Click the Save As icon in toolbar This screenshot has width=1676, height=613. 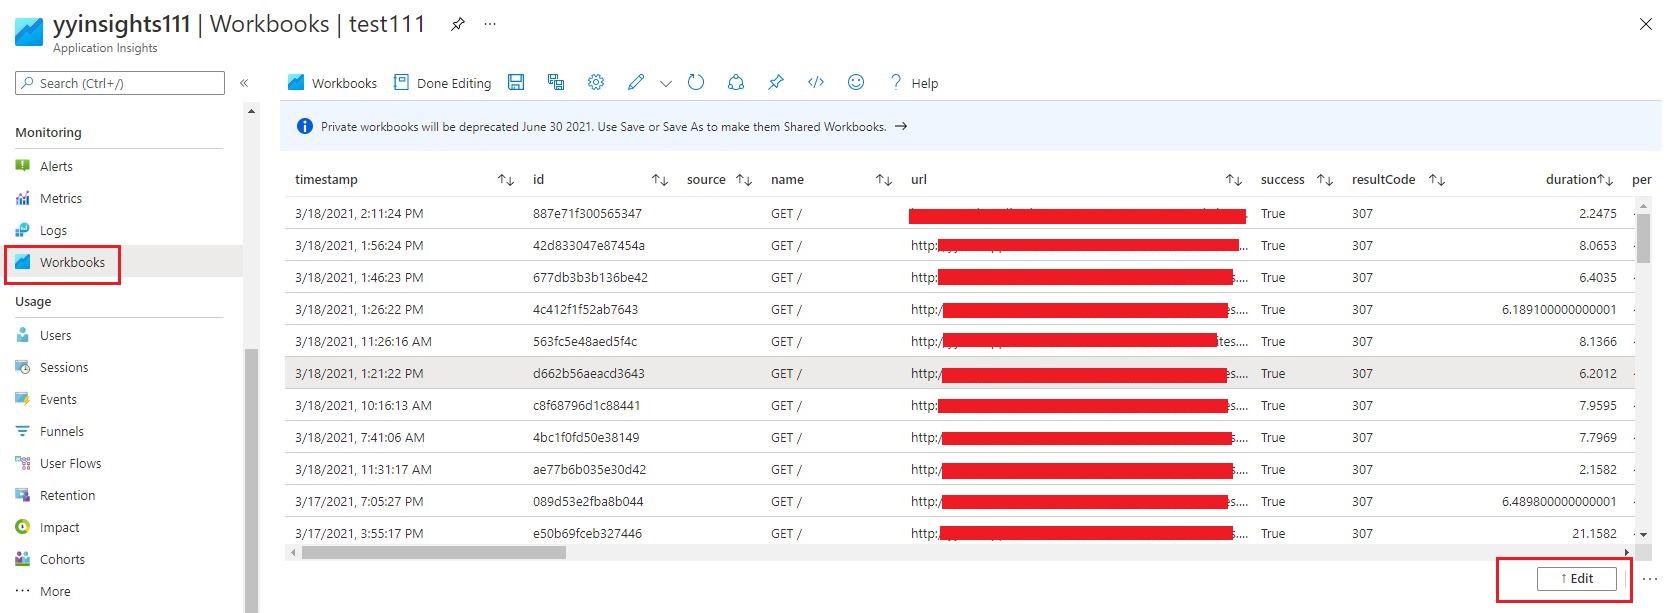point(556,82)
